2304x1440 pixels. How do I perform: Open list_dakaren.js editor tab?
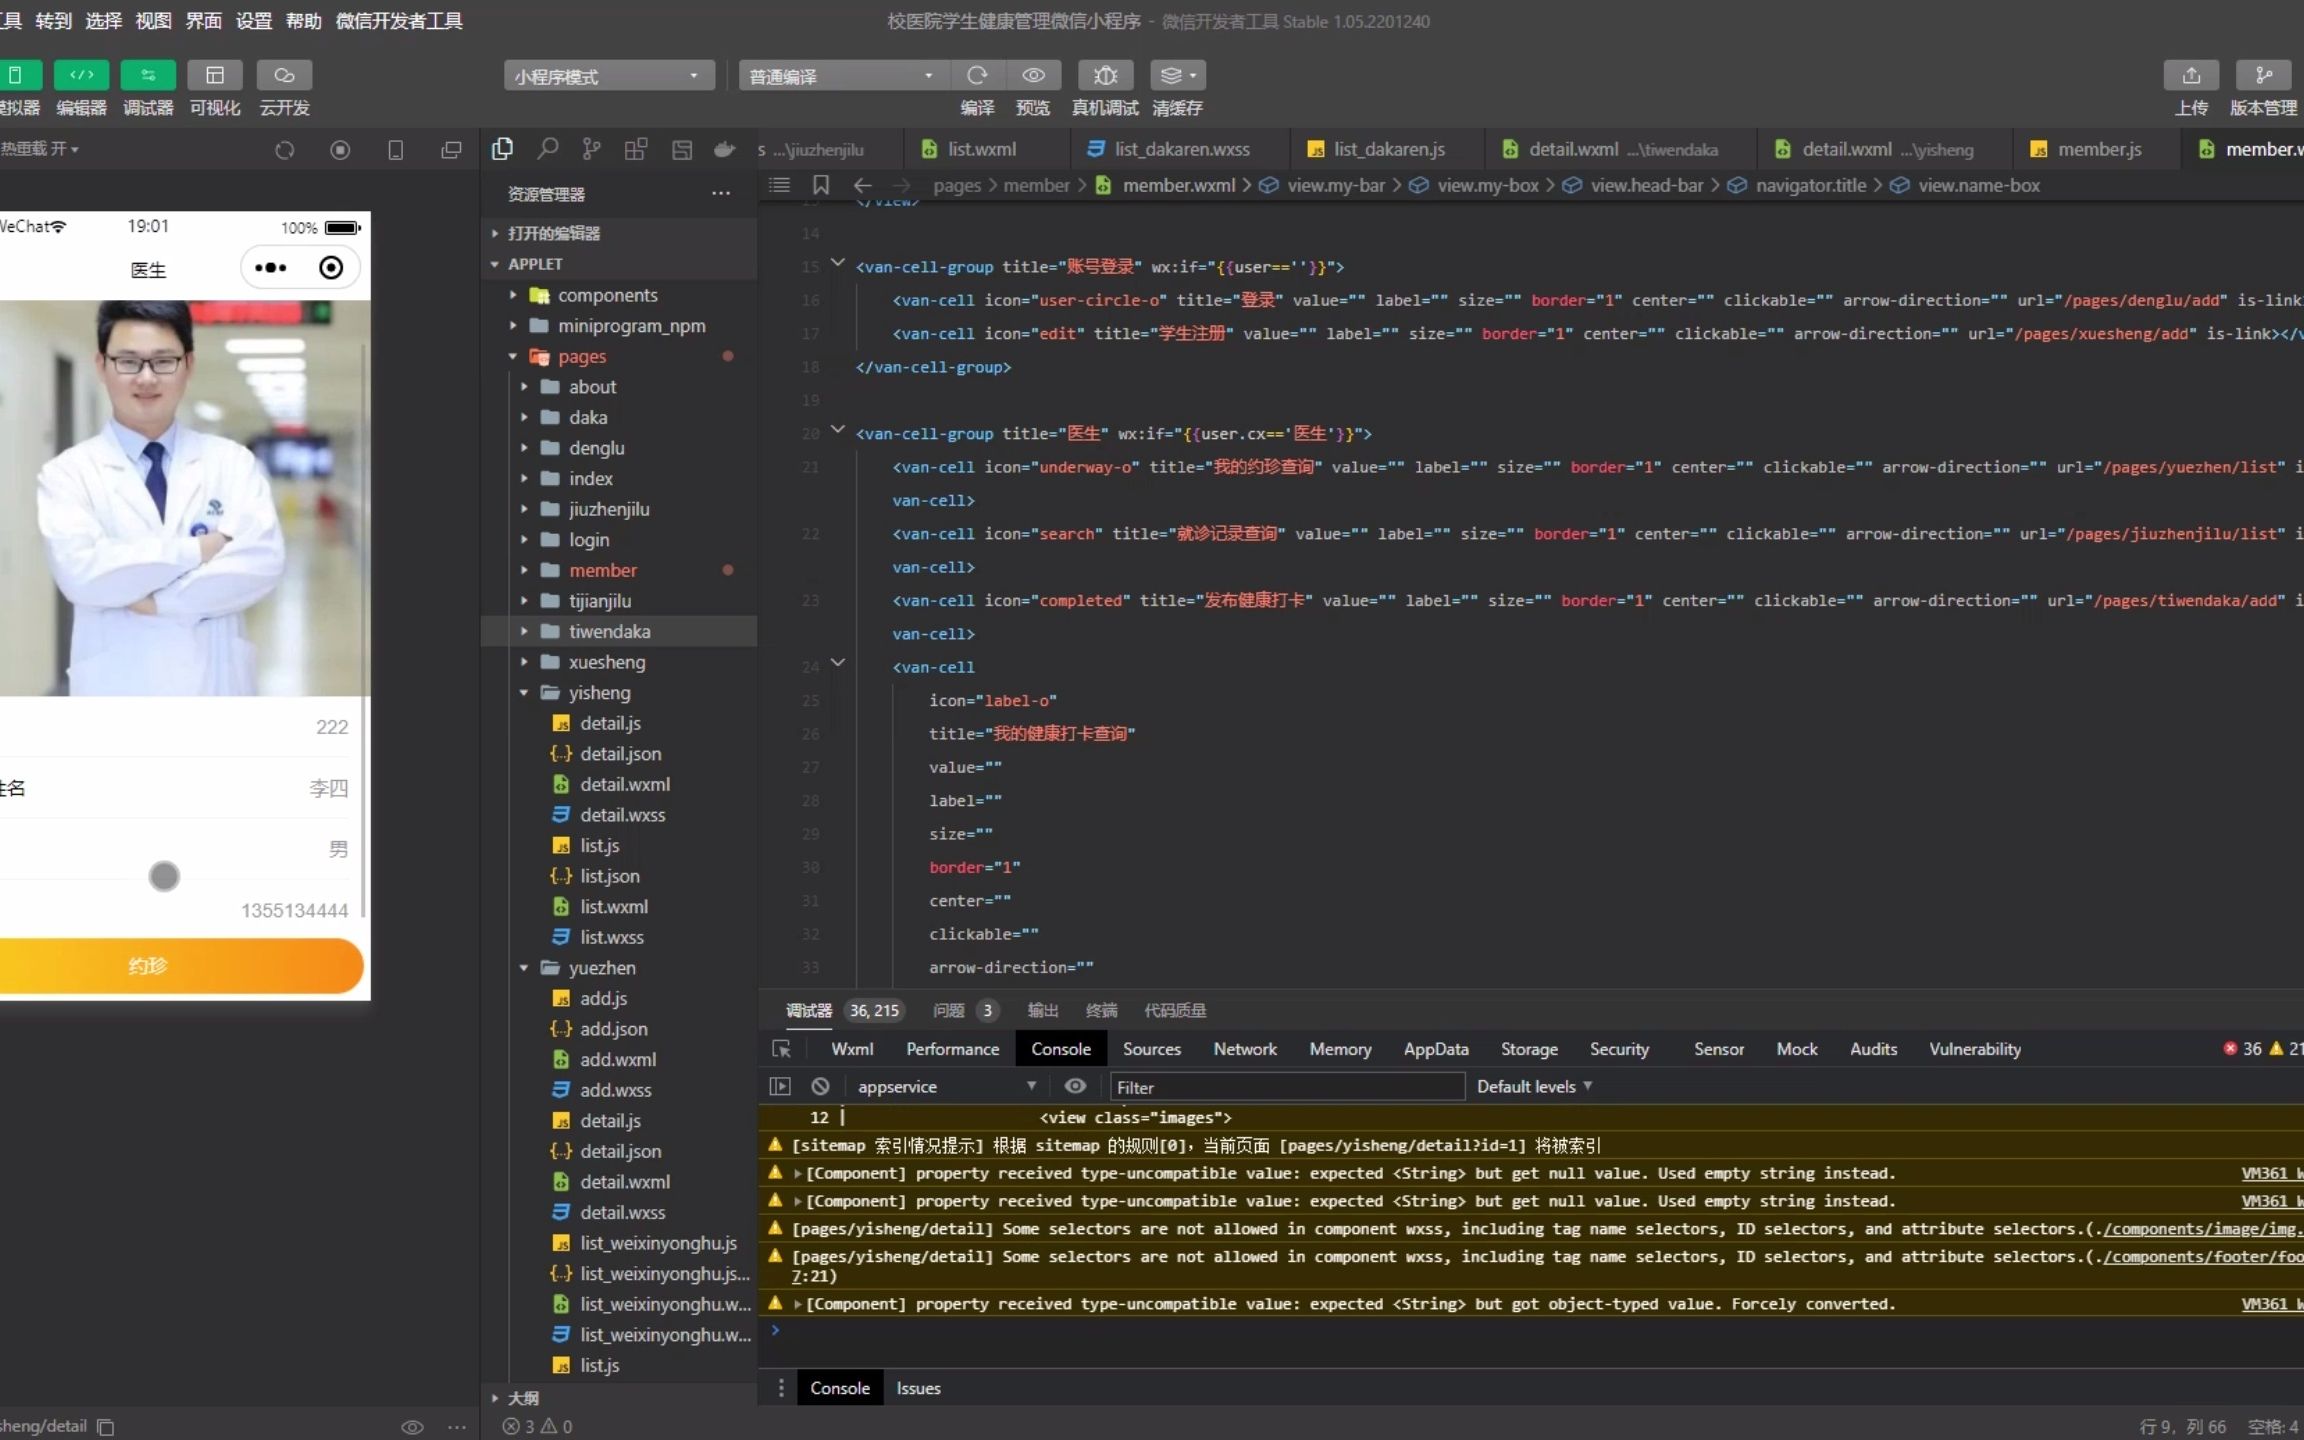[1388, 149]
